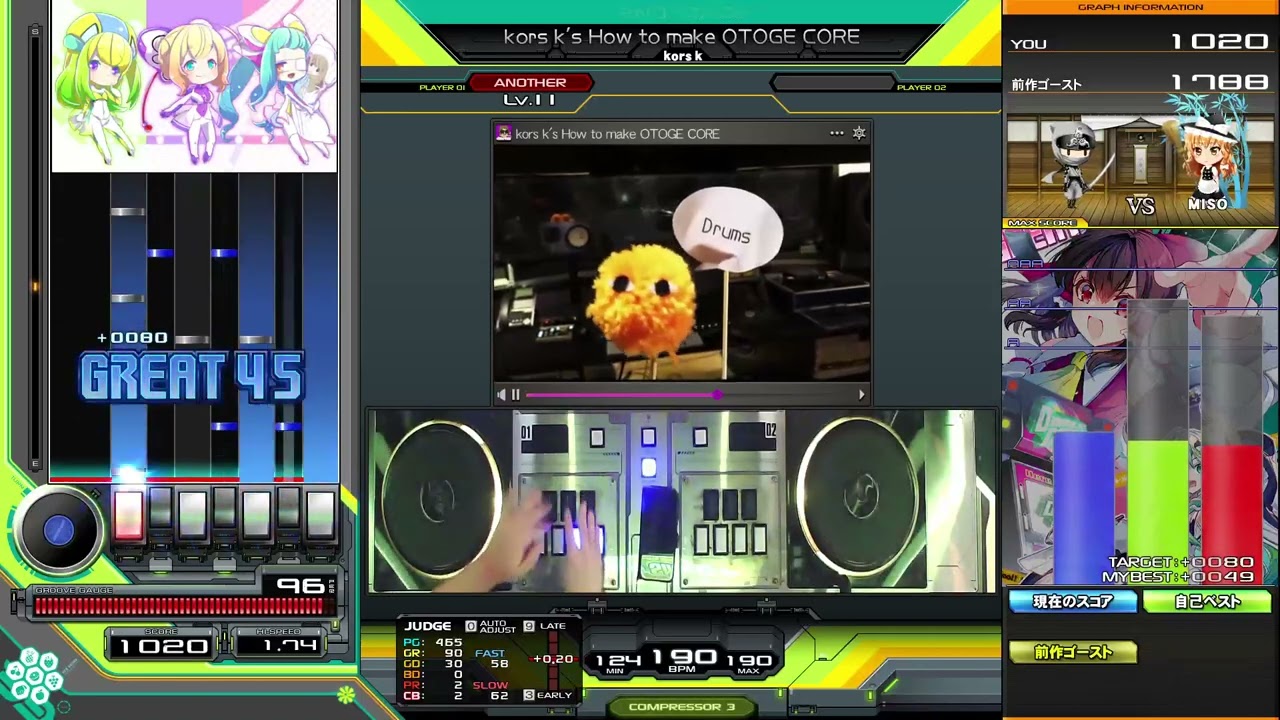Click the red ghost-score graph bar
This screenshot has height=720, width=1280.
tap(1232, 514)
